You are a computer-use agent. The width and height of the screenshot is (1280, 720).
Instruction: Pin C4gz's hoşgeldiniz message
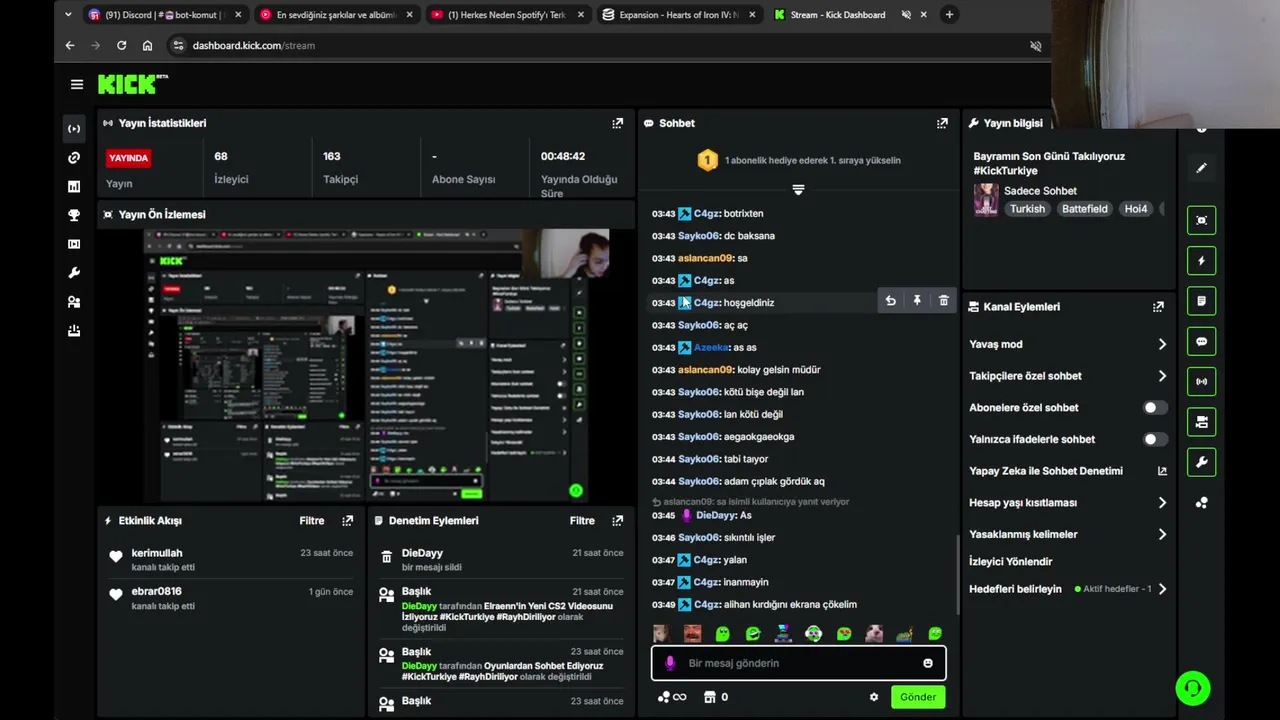coord(917,301)
